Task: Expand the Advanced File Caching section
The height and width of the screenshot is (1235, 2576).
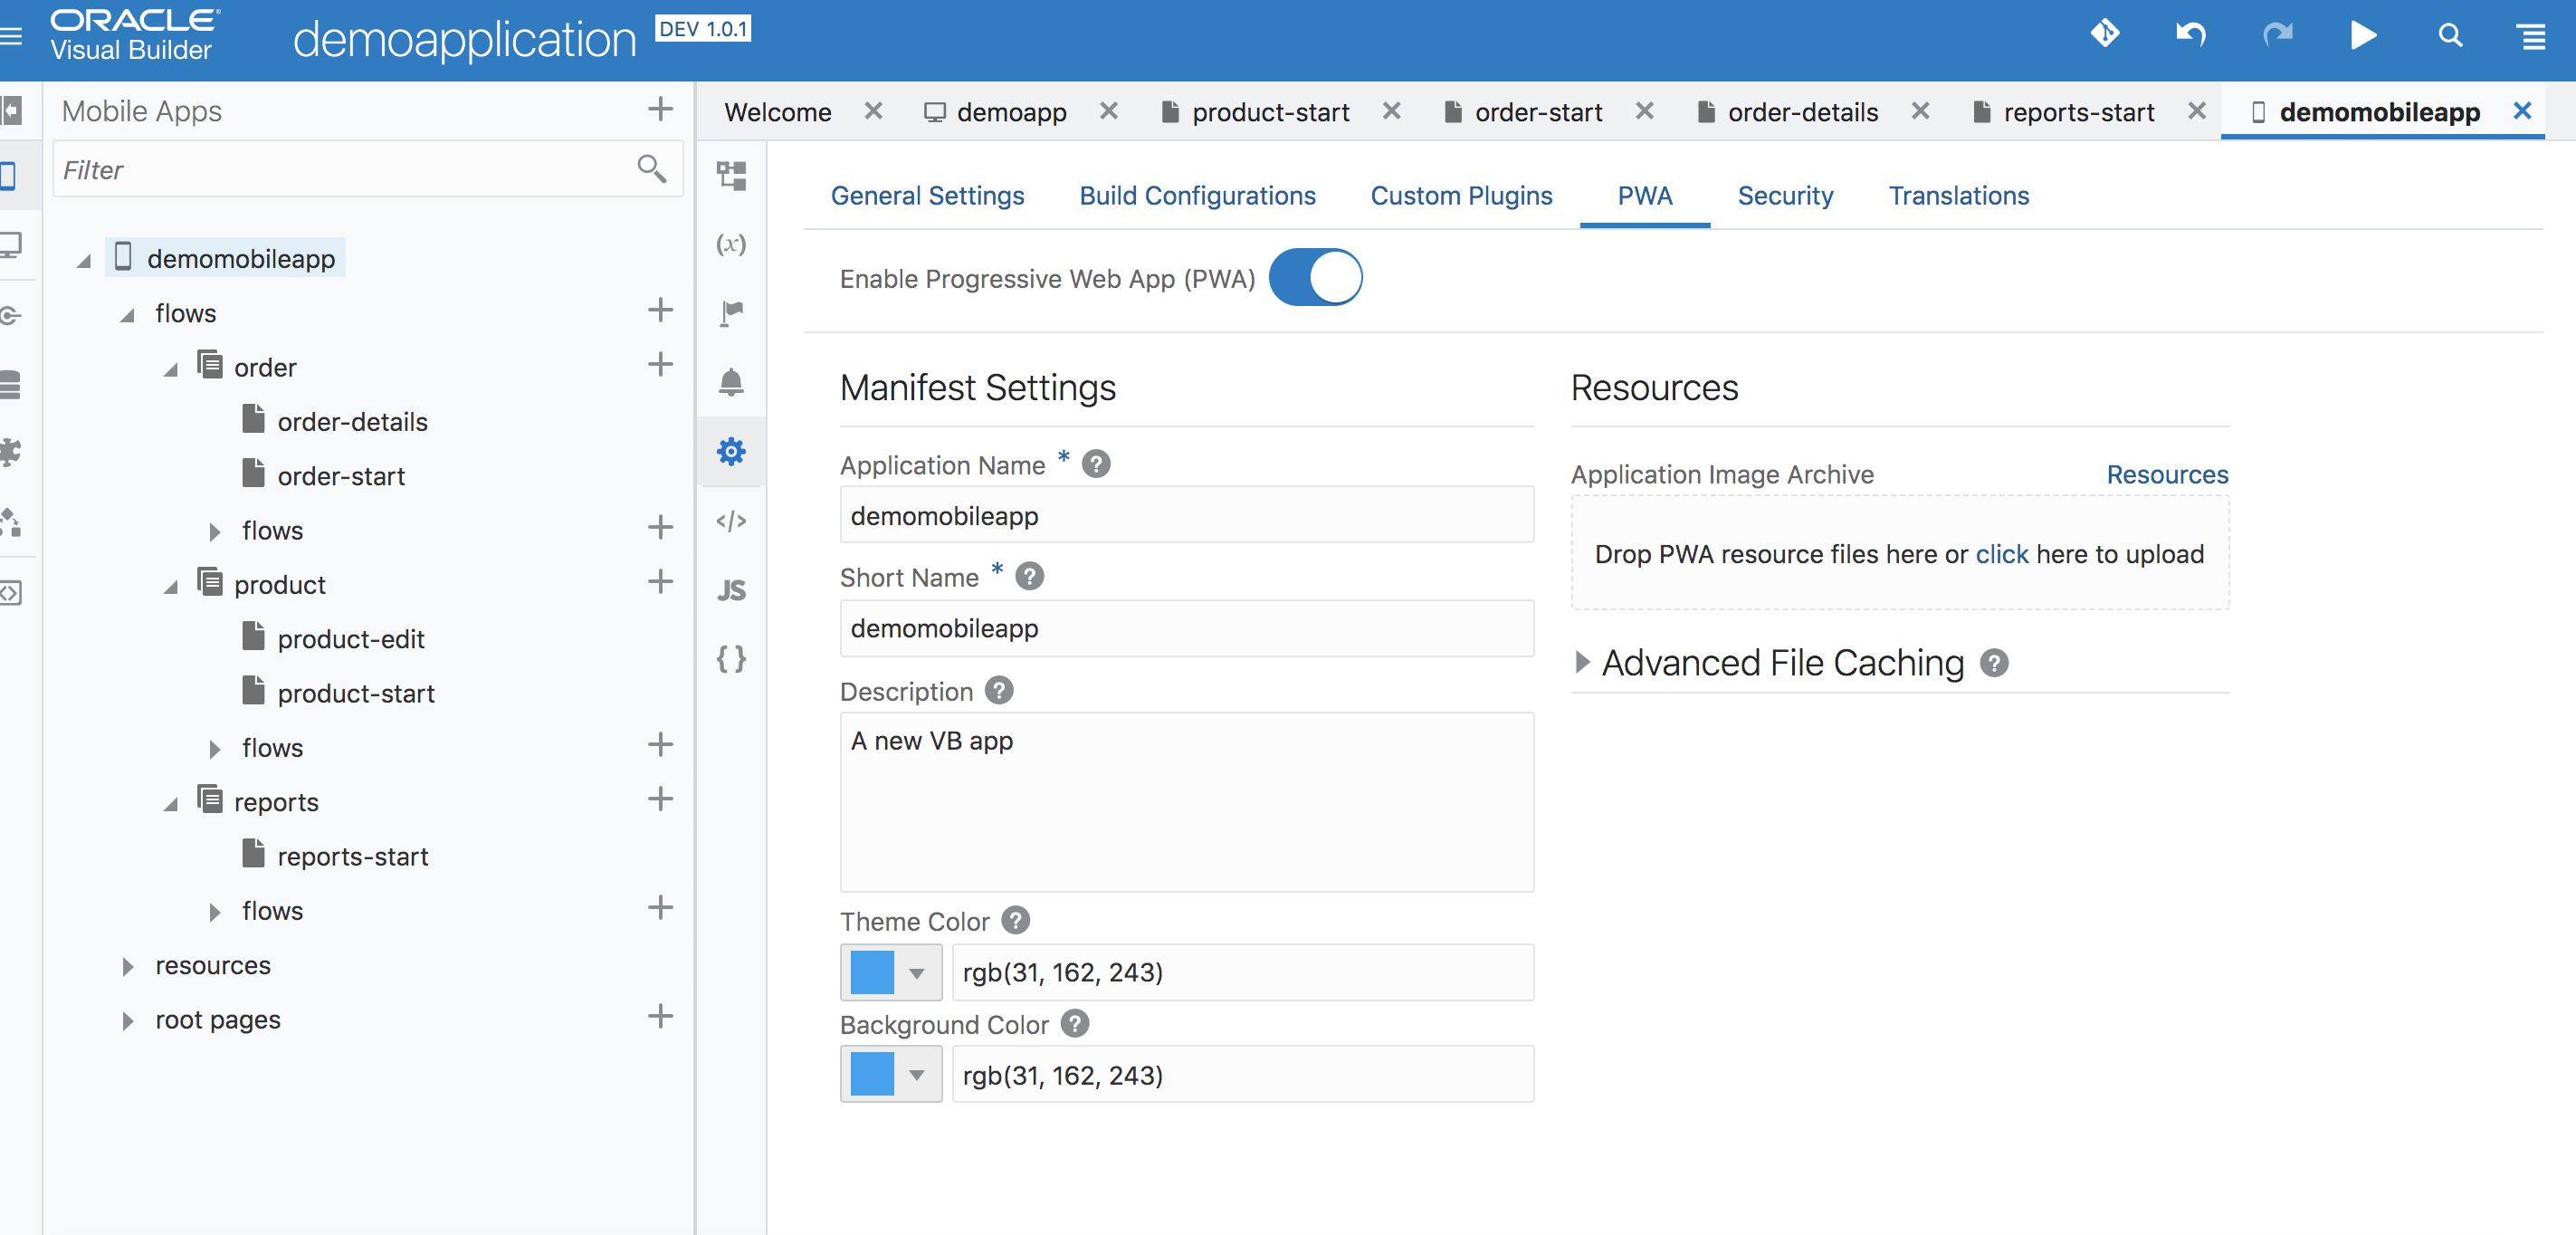Action: click(x=1582, y=662)
